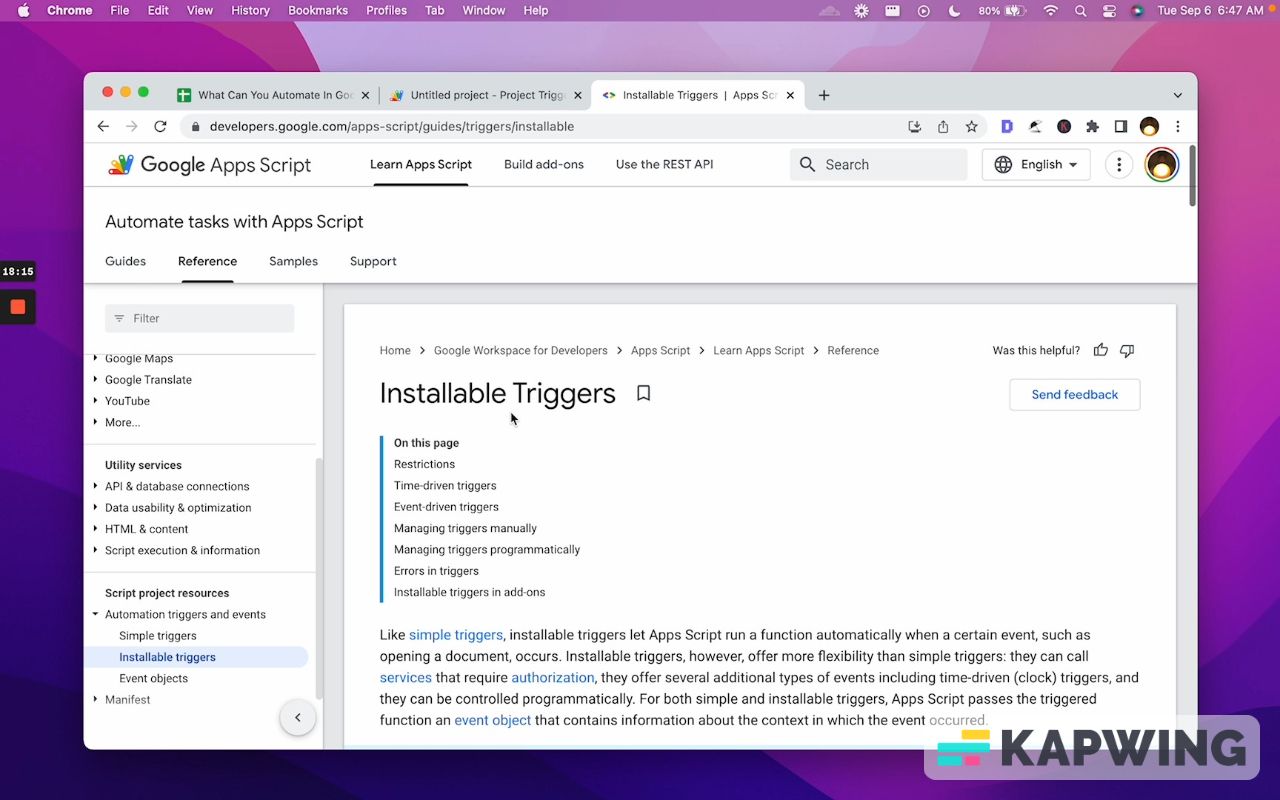Open the event object link
Viewport: 1280px width, 800px height.
tap(493, 720)
